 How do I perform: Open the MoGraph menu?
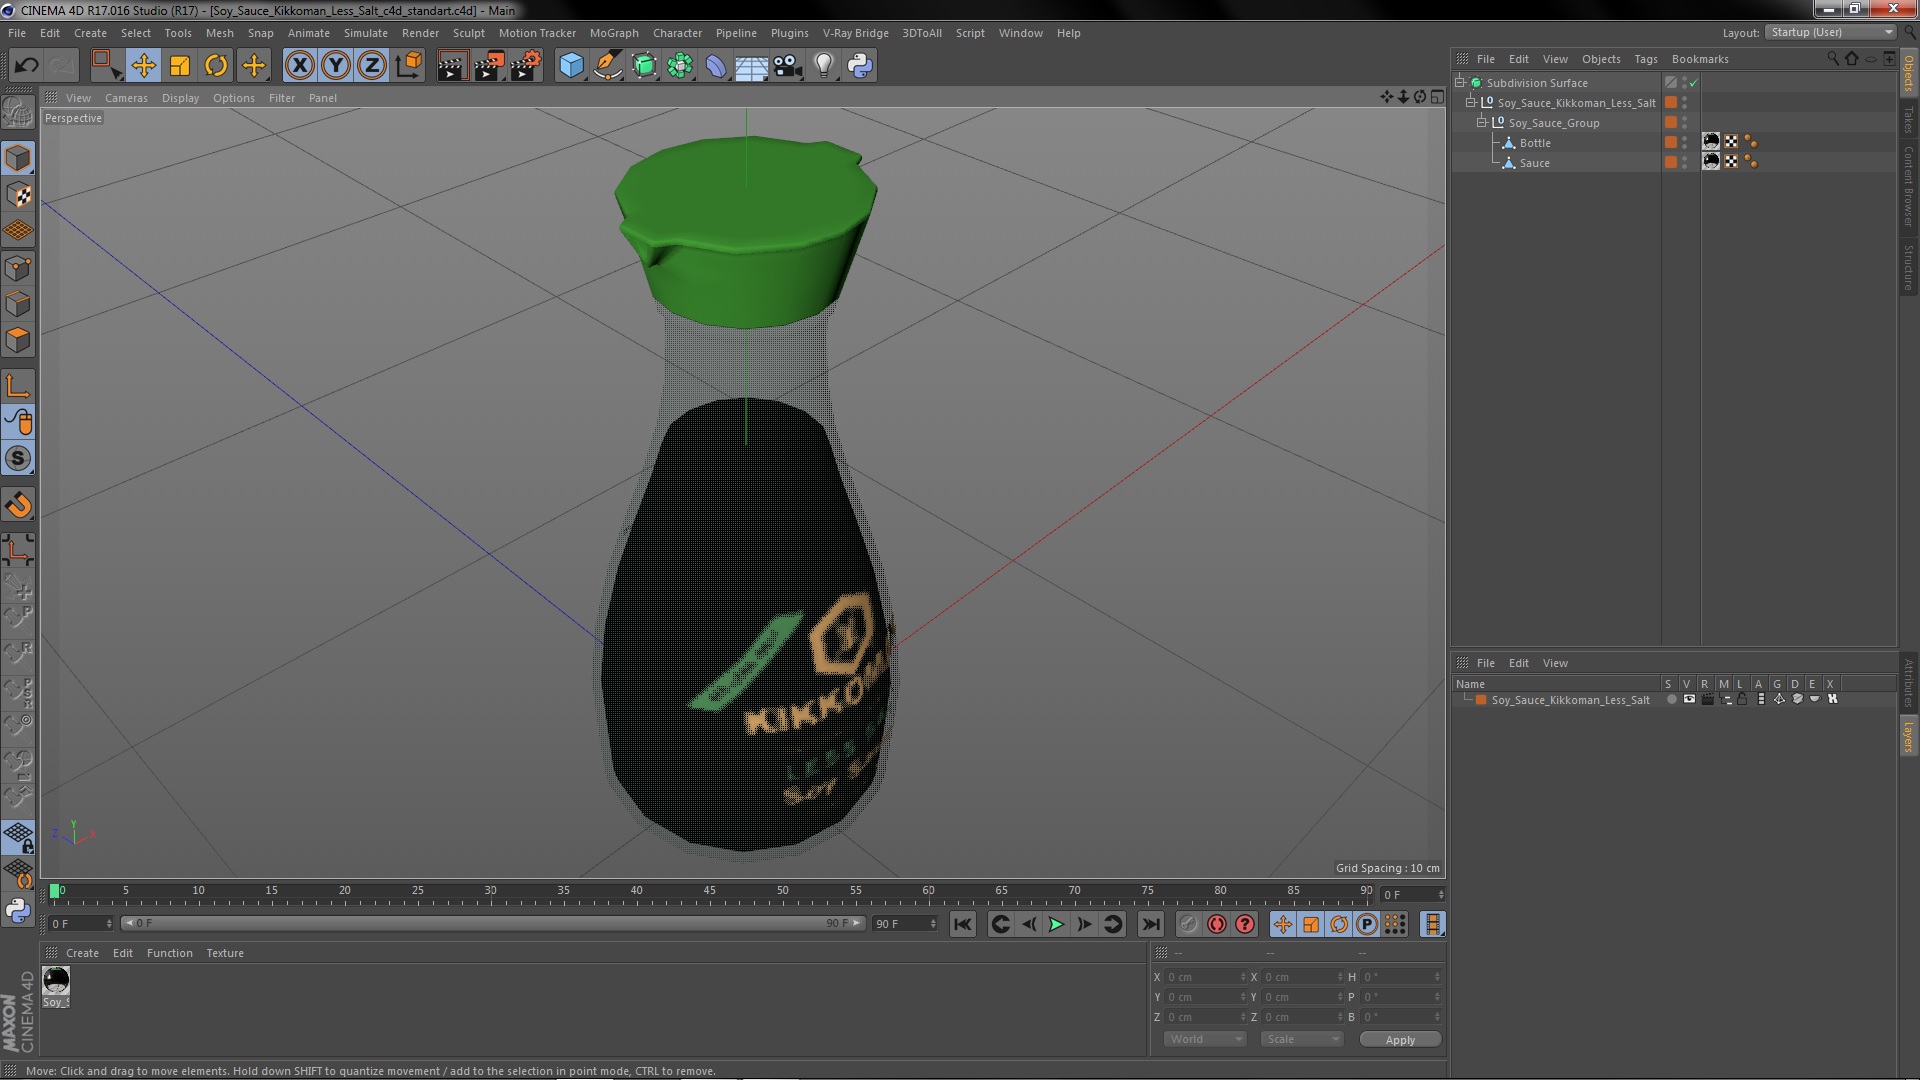click(x=613, y=33)
